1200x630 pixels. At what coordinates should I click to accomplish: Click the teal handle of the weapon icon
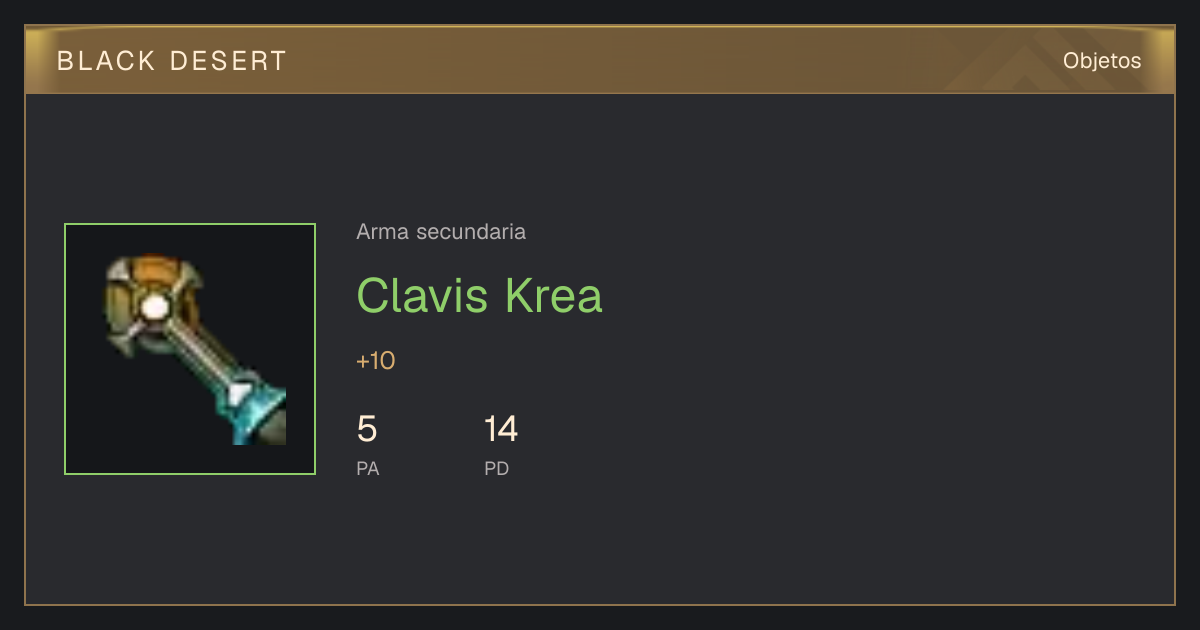point(250,409)
